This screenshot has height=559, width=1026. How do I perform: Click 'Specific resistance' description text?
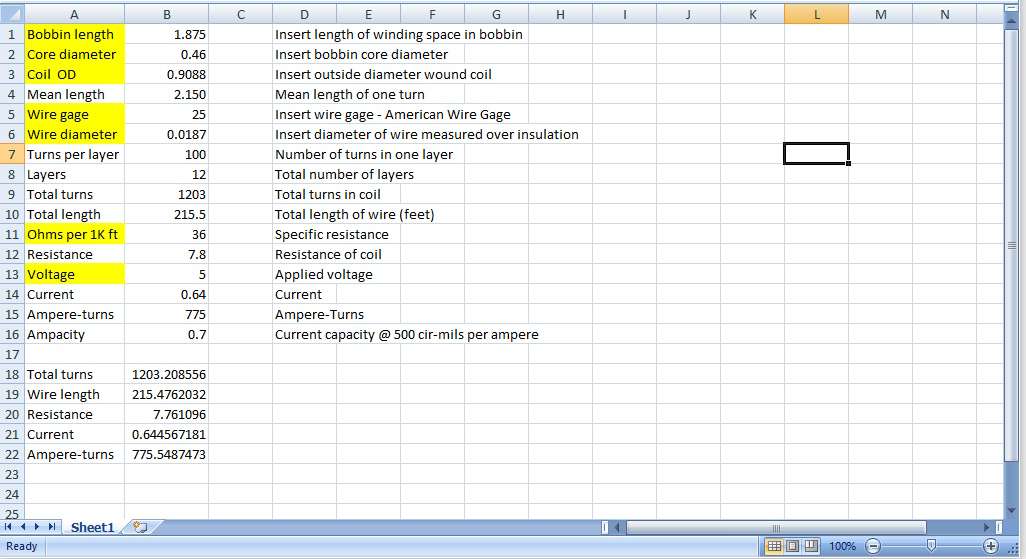click(x=331, y=234)
